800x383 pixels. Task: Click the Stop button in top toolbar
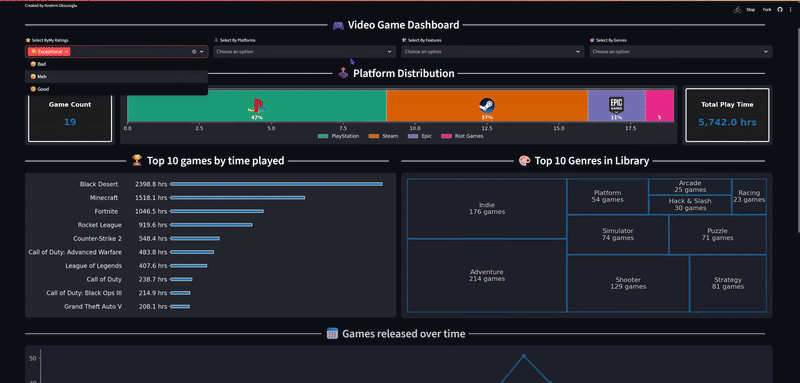pyautogui.click(x=751, y=10)
